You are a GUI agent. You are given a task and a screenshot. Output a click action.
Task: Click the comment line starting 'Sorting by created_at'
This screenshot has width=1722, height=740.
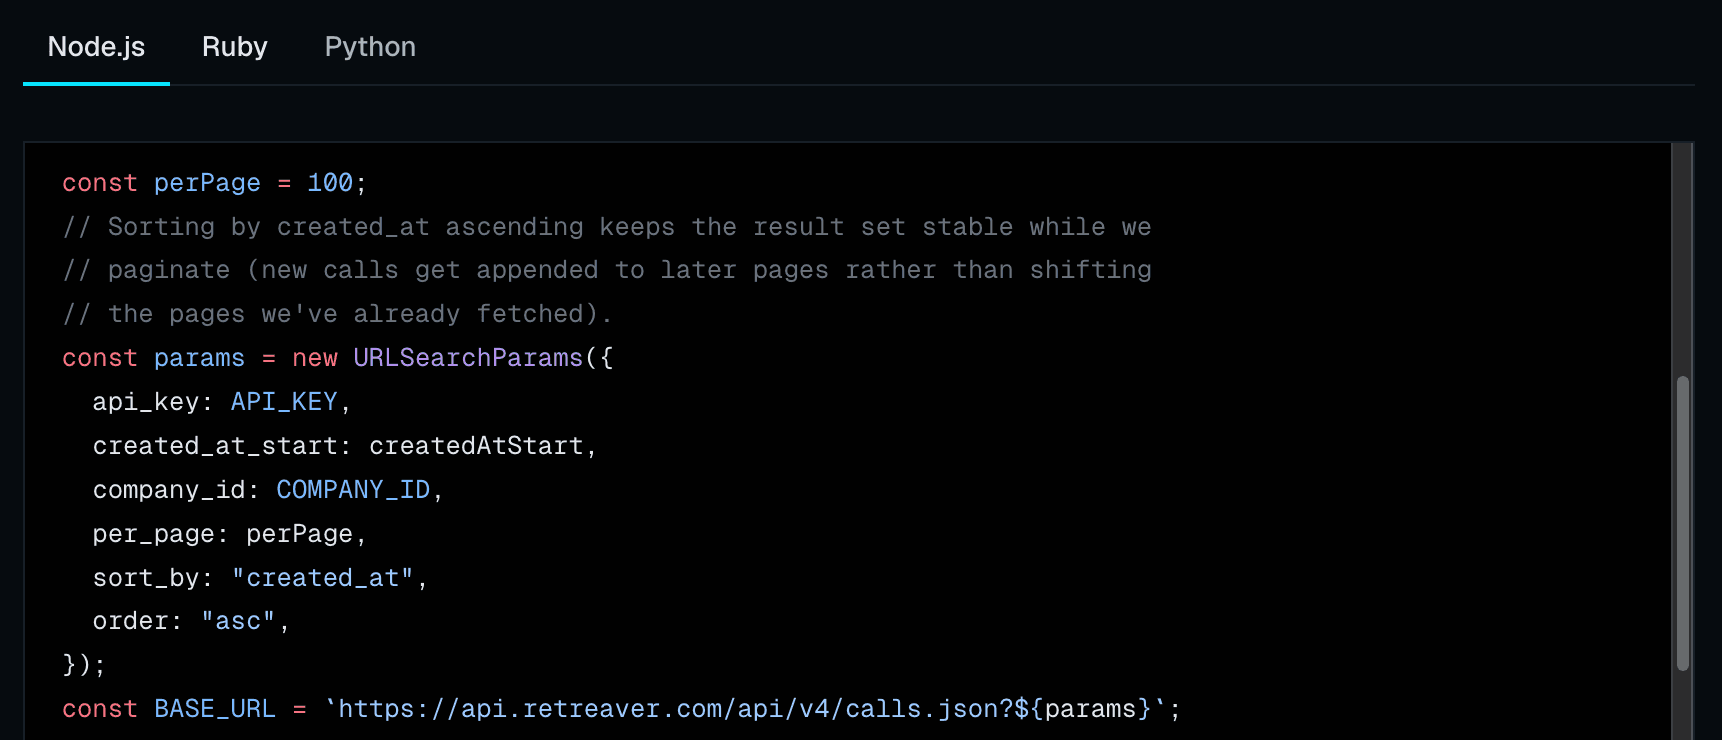(x=607, y=227)
